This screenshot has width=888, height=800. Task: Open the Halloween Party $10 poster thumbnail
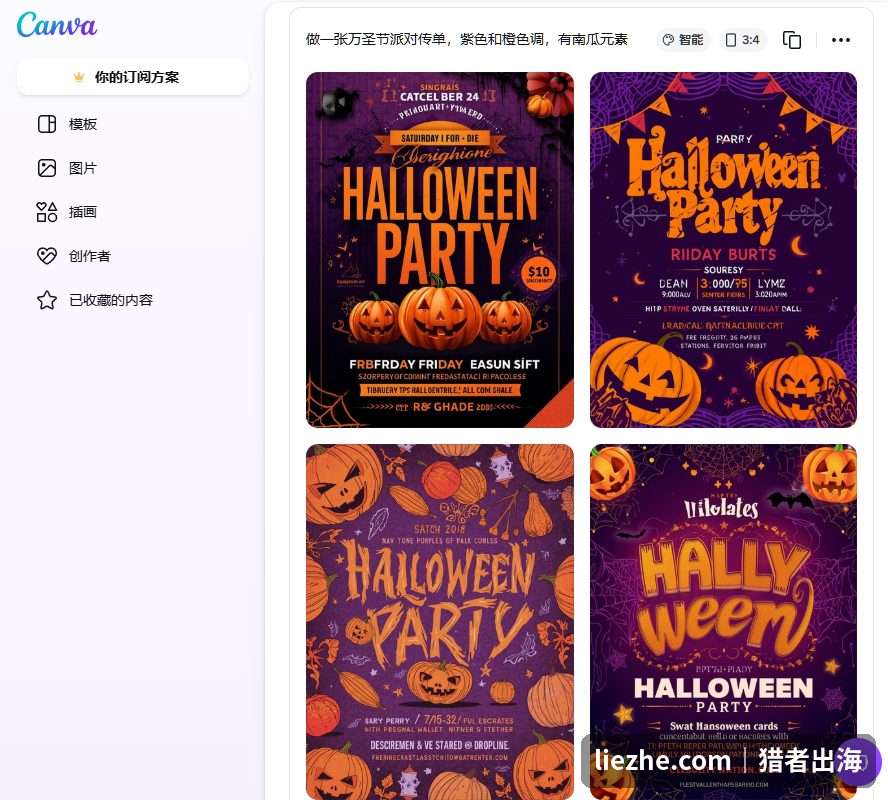[439, 250]
